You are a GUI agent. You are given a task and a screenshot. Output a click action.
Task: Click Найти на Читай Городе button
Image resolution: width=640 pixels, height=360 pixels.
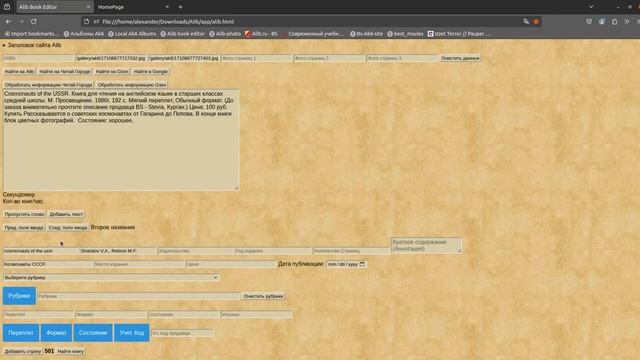coord(64,71)
